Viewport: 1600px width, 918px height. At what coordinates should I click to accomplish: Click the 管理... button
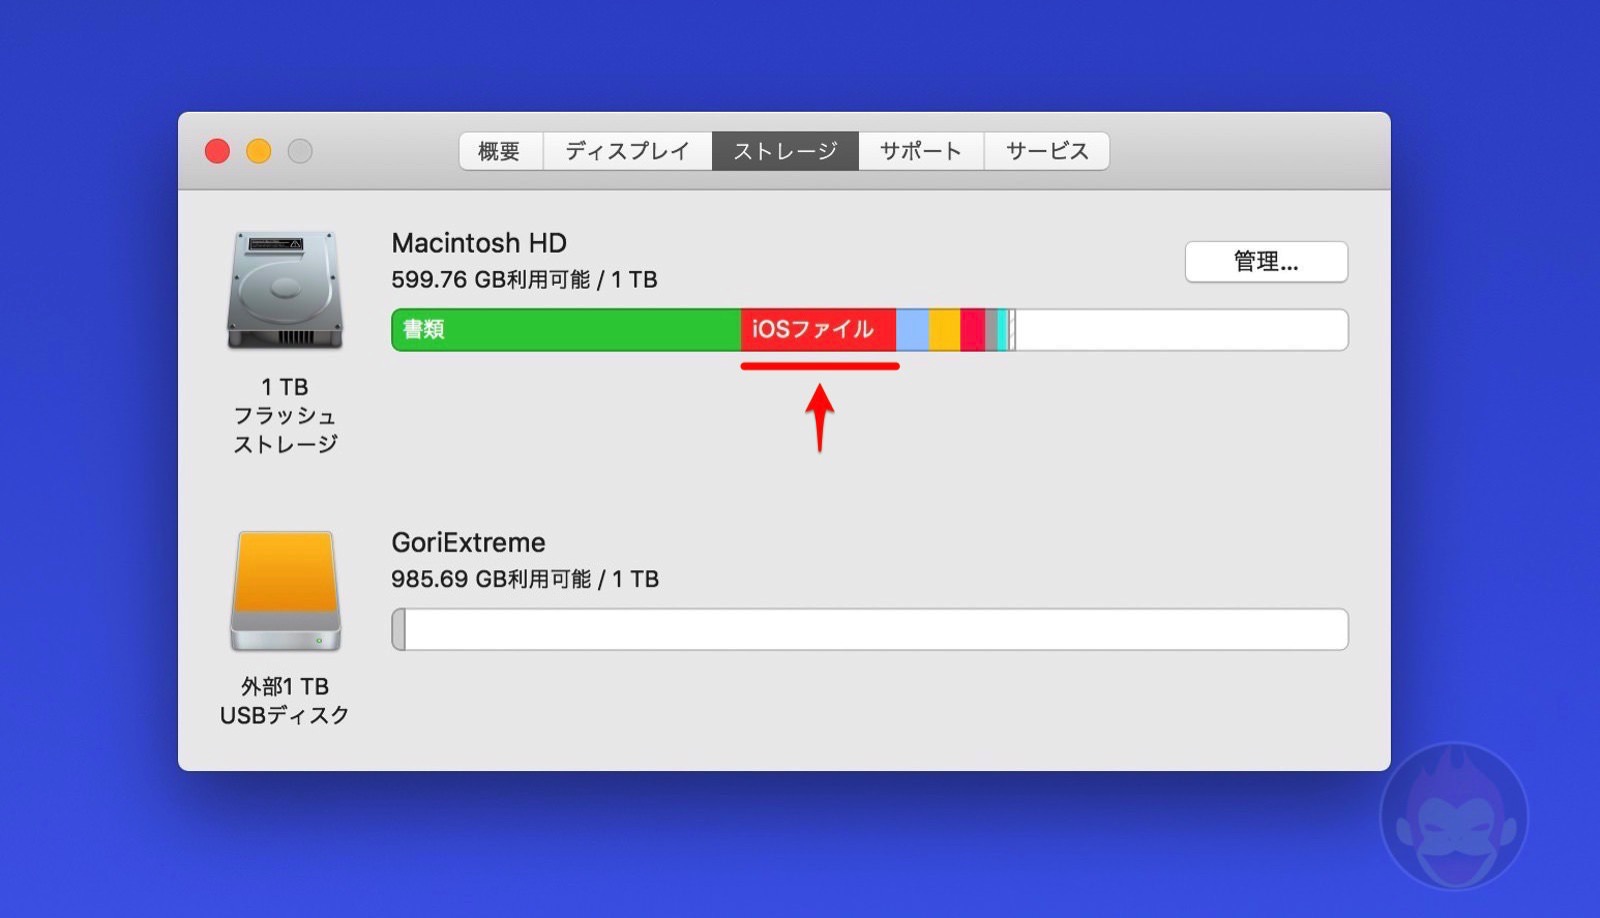(1266, 262)
